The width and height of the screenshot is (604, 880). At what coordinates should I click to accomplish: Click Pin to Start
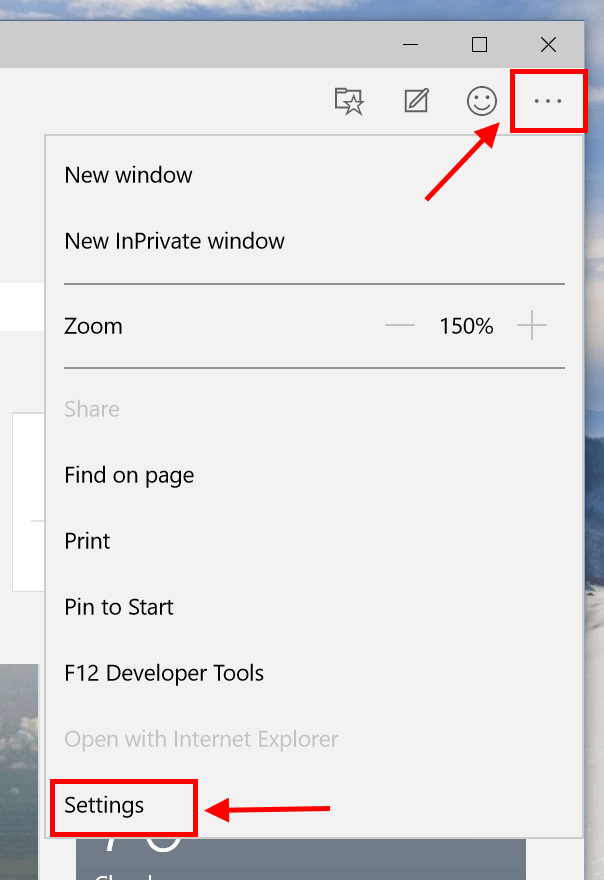point(119,607)
